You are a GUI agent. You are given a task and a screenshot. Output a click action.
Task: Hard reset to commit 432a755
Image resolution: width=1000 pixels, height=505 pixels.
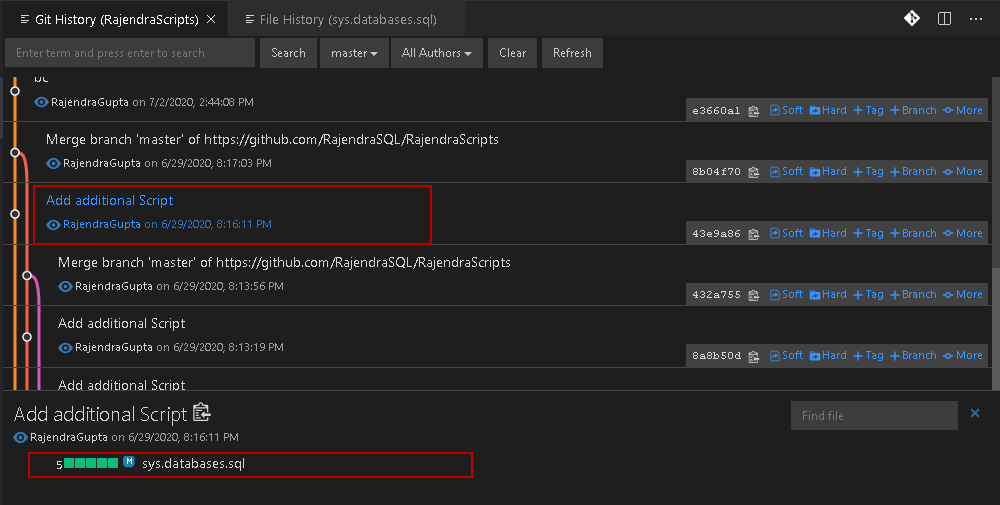(828, 295)
